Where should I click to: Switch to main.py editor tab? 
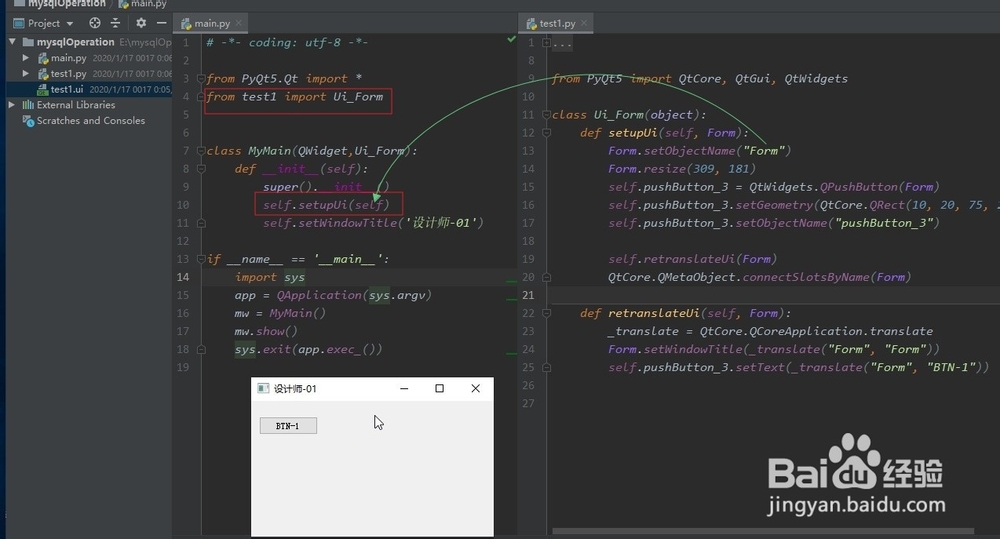(x=212, y=24)
